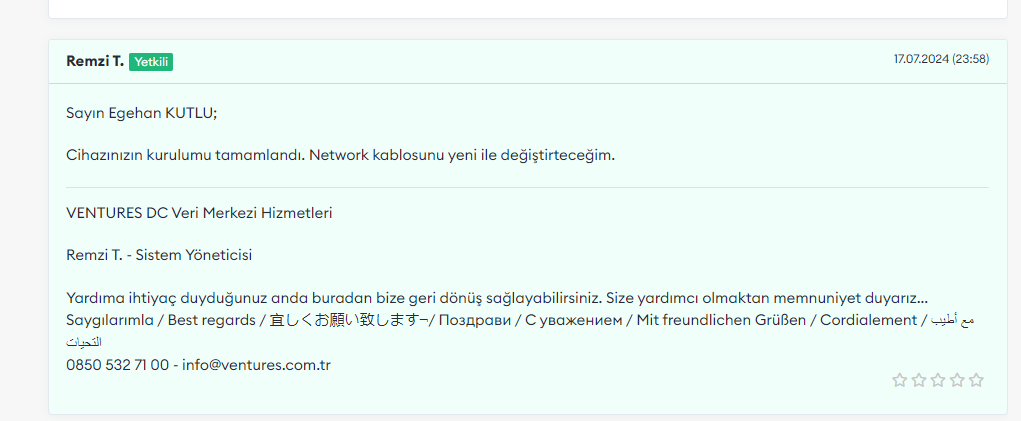Screen dimensions: 1021x421
Task: Click the Yardıma ihtiyaç duyduğunuz sentence
Action: coord(497,299)
